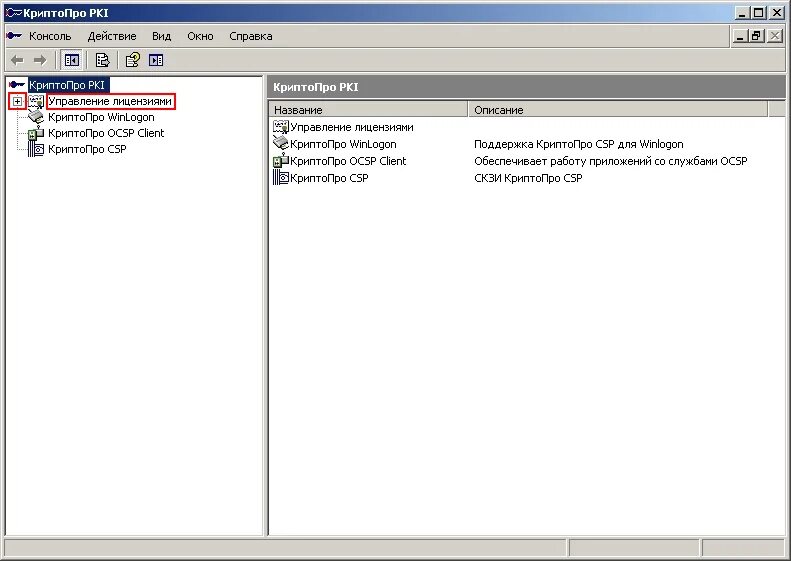Click the title bar application key icon

[13, 13]
